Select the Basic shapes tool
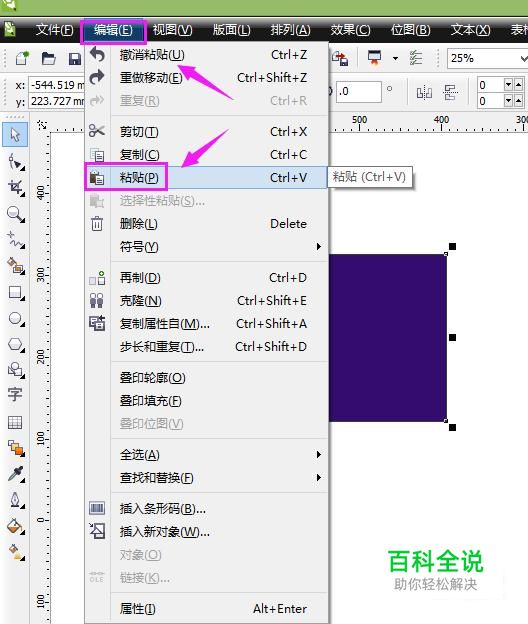The height and width of the screenshot is (624, 528). (16, 370)
